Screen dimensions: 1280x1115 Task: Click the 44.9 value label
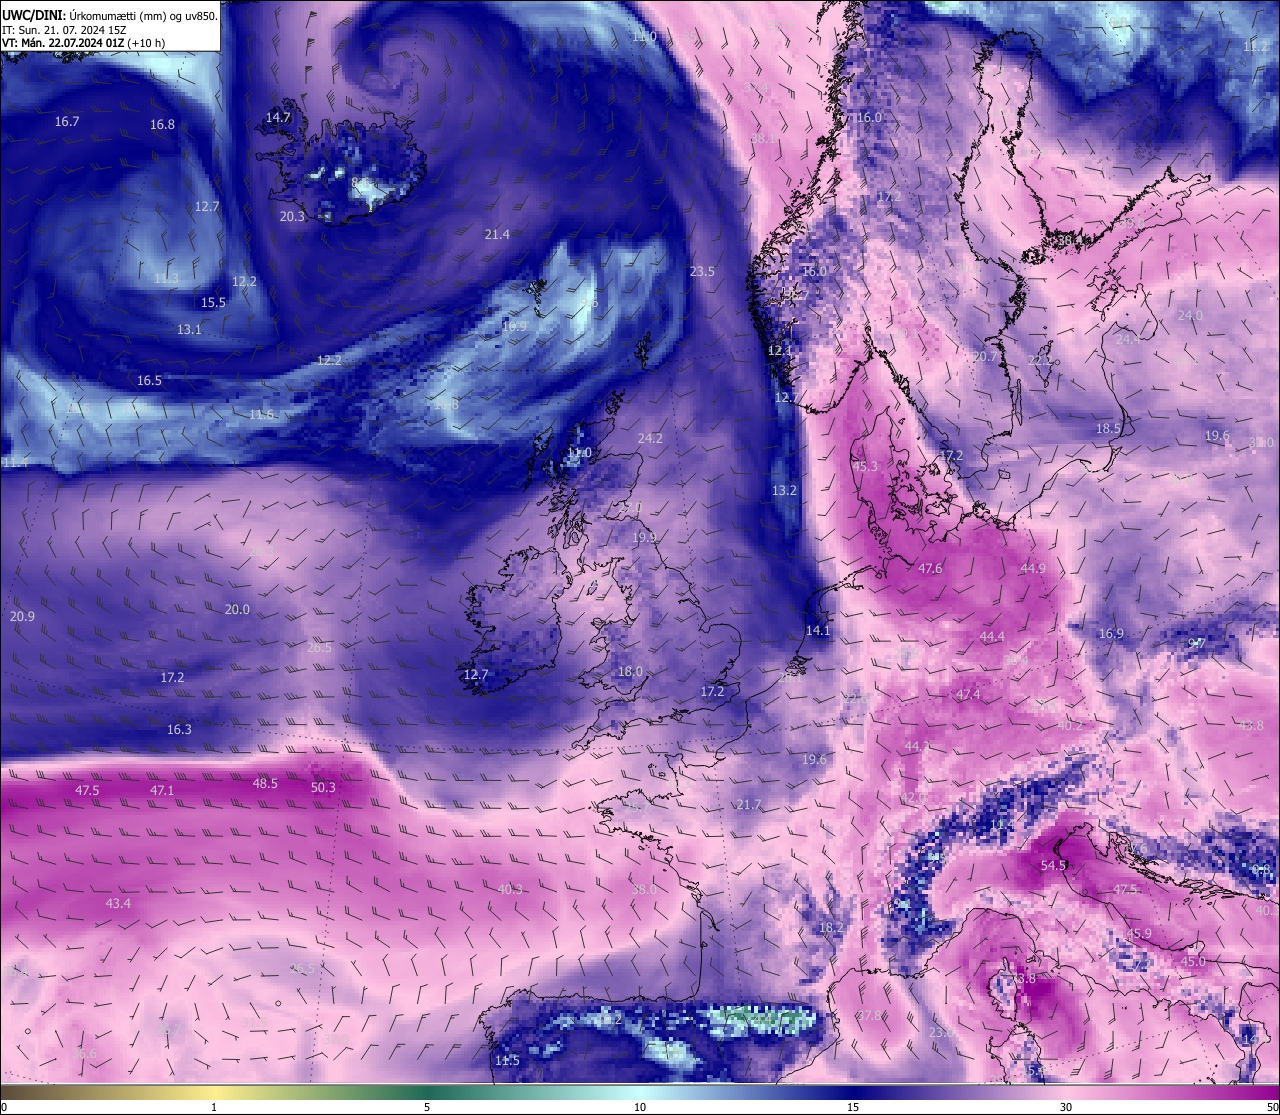pos(1032,568)
